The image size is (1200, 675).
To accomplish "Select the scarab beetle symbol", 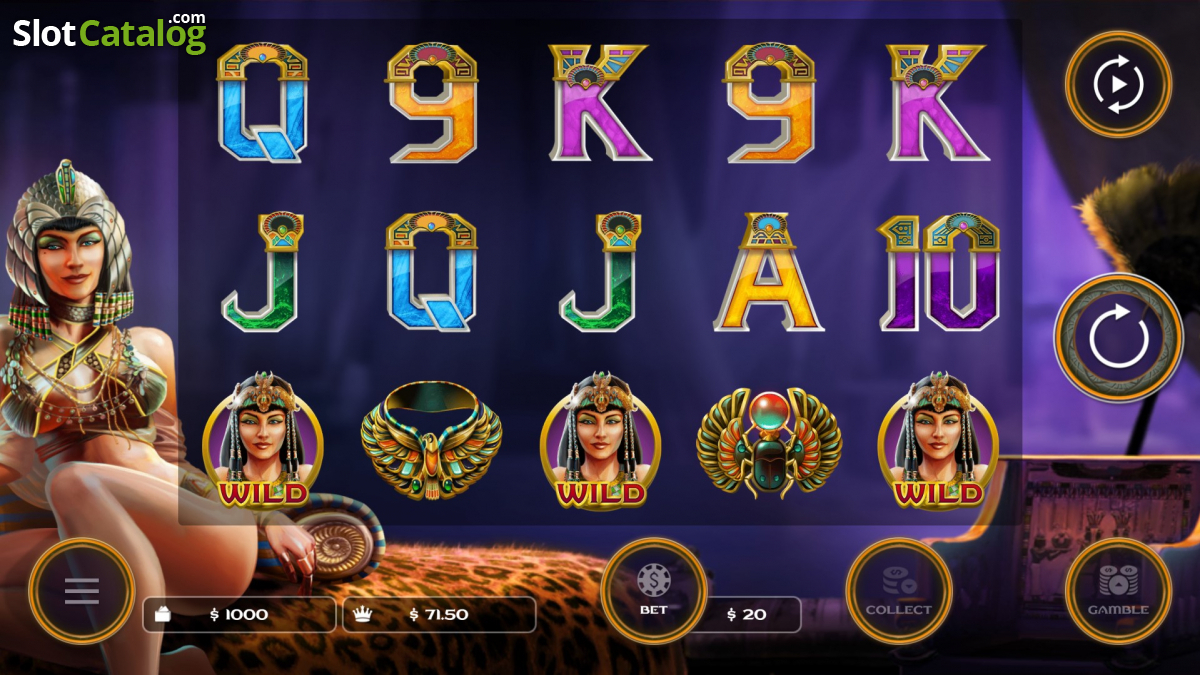I will [x=769, y=442].
